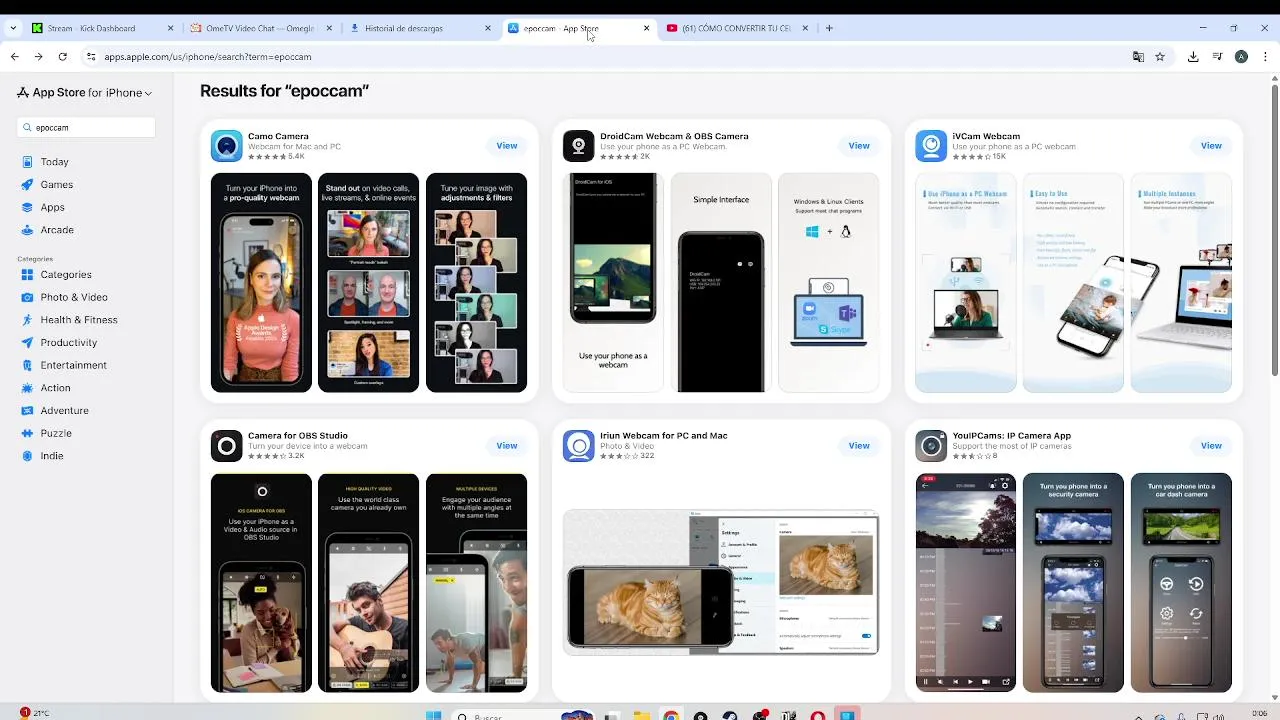This screenshot has width=1280, height=720.
Task: Click the Photo & Video camera icon
Action: (x=27, y=297)
